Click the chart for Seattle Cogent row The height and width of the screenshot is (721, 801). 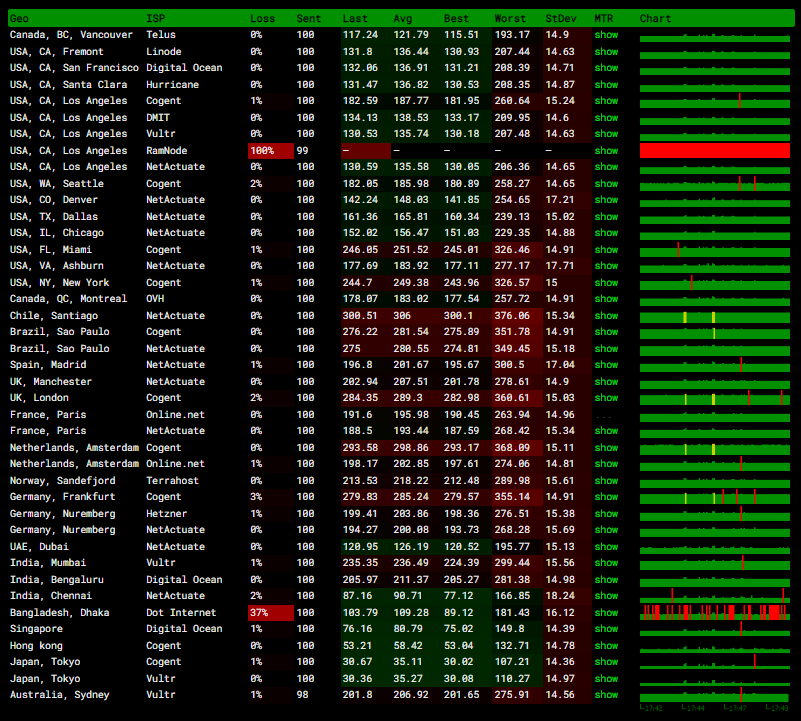click(715, 184)
